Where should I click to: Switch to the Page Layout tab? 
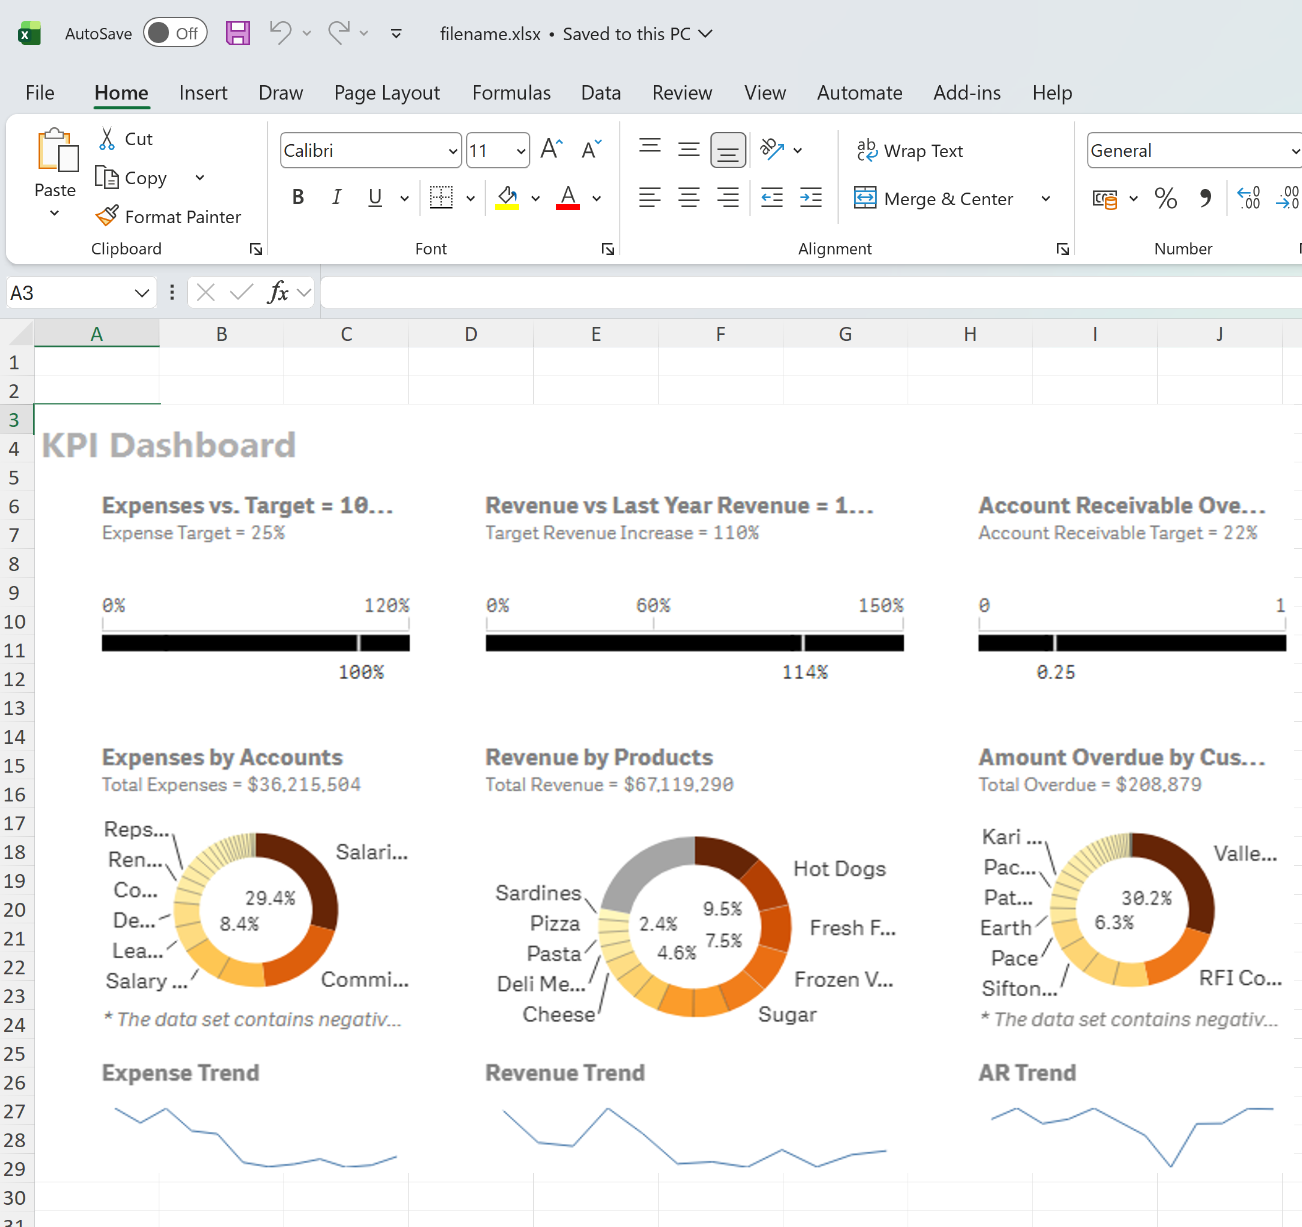coord(387,93)
